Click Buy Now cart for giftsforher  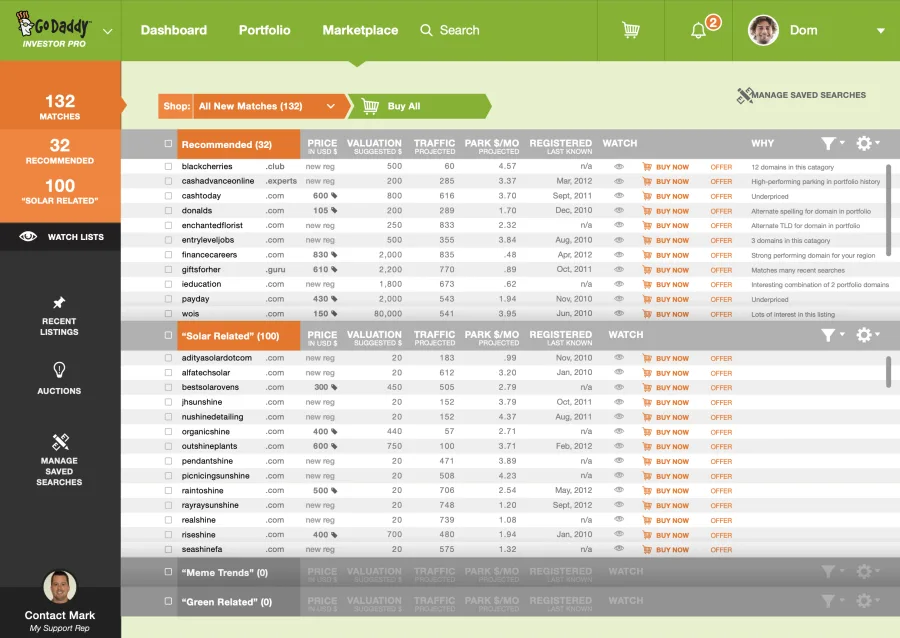(x=647, y=270)
